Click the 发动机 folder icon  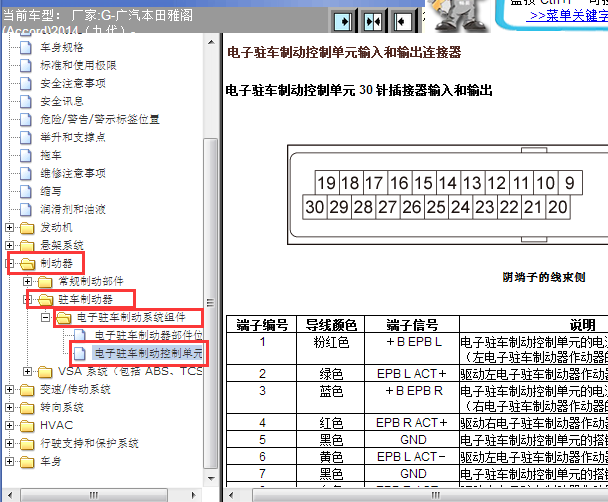pyautogui.click(x=27, y=228)
